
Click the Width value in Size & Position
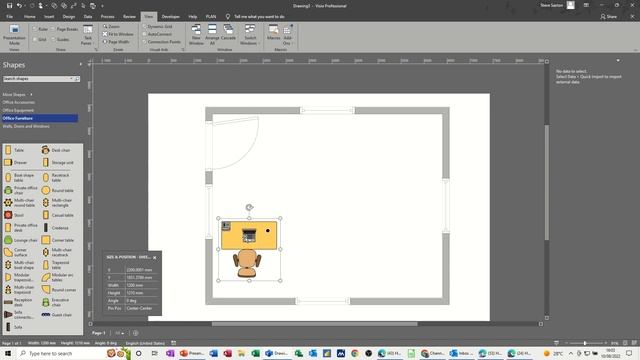pos(140,285)
